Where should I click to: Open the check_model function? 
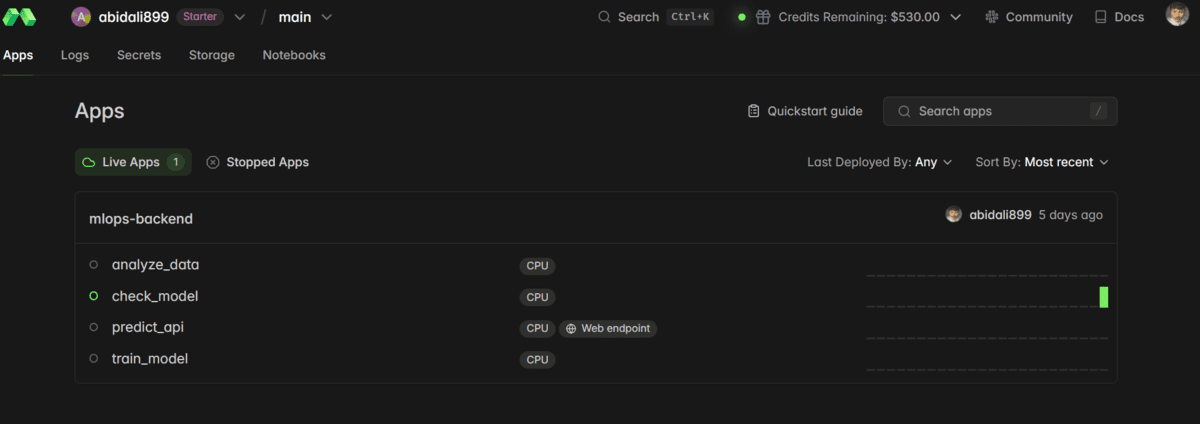coord(155,296)
